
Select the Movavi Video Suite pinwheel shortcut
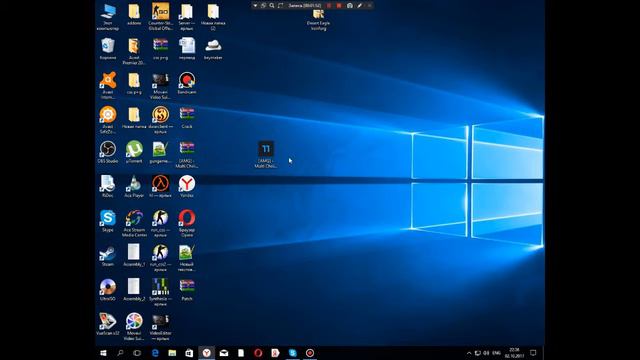(x=134, y=327)
